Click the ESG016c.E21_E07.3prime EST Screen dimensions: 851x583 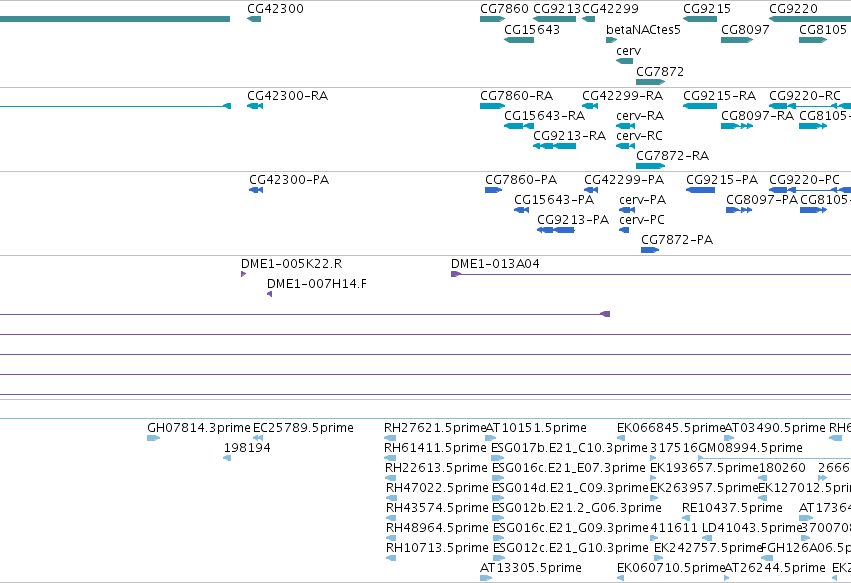(x=498, y=478)
